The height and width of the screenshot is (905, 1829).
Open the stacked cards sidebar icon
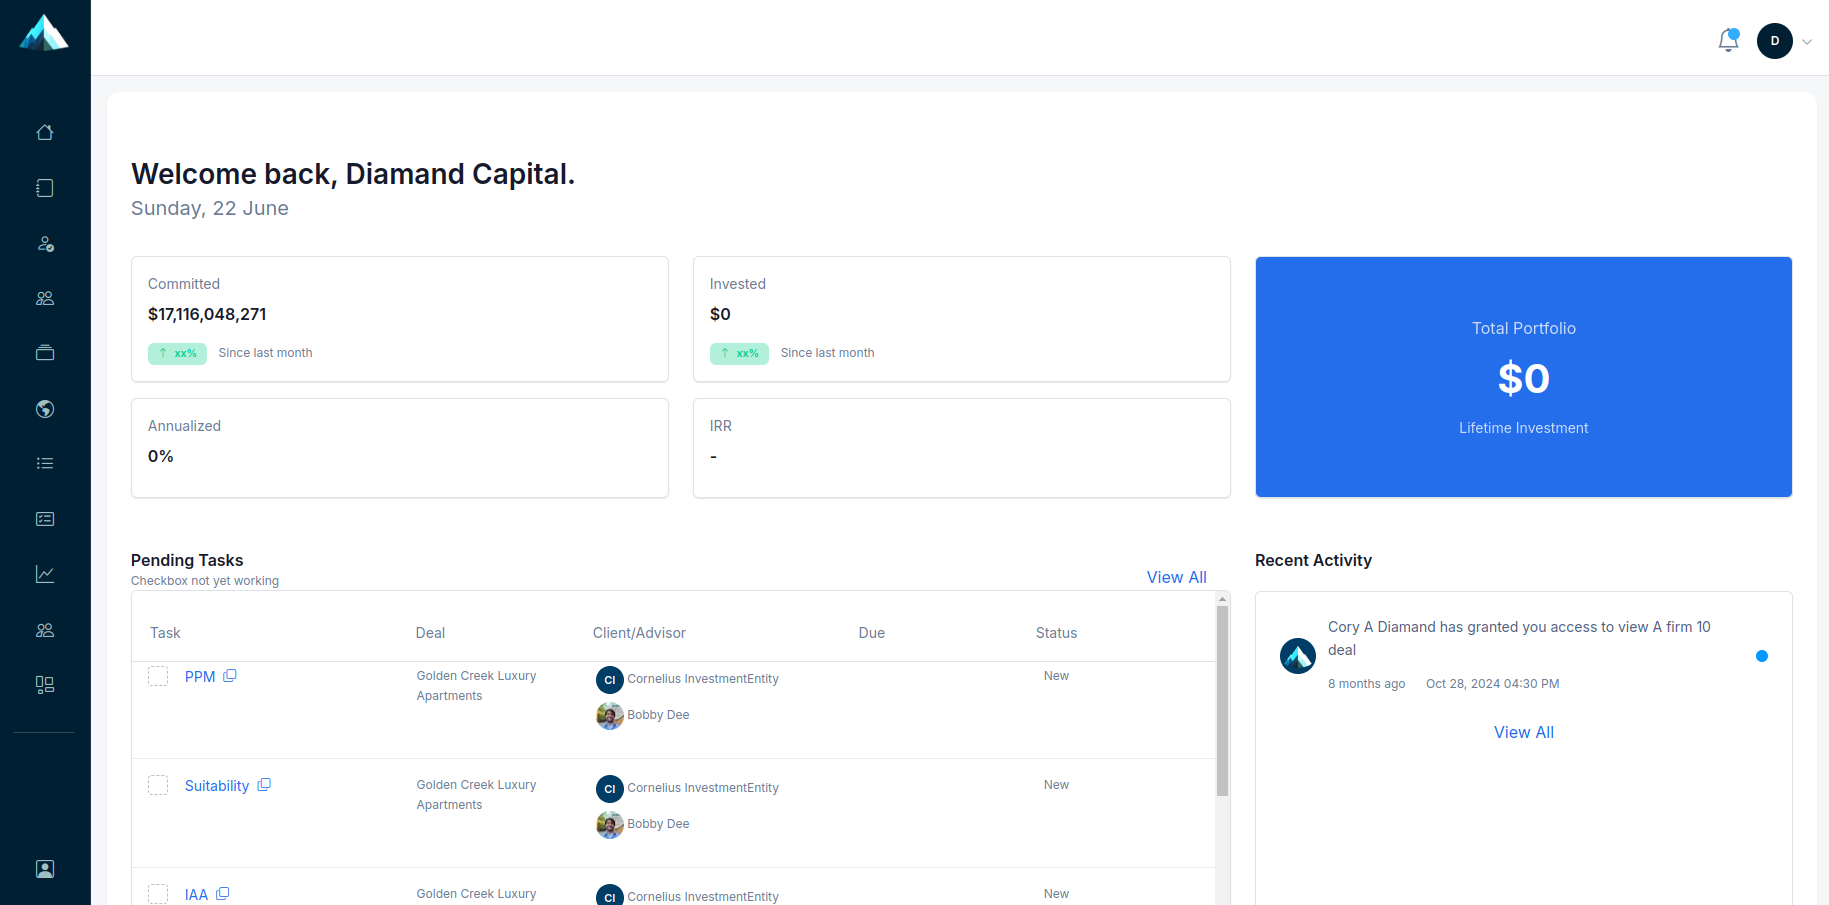[x=45, y=353]
